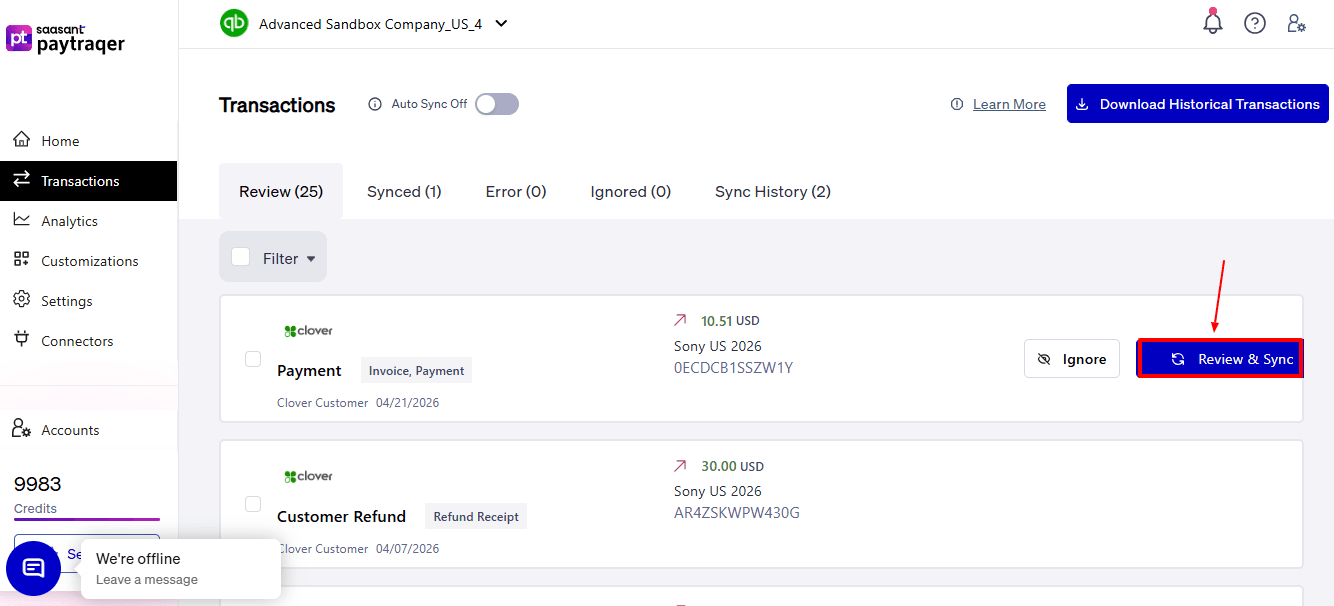Viewport: 1334px width, 606px height.
Task: Select the Payment transaction checkbox
Action: point(253,359)
